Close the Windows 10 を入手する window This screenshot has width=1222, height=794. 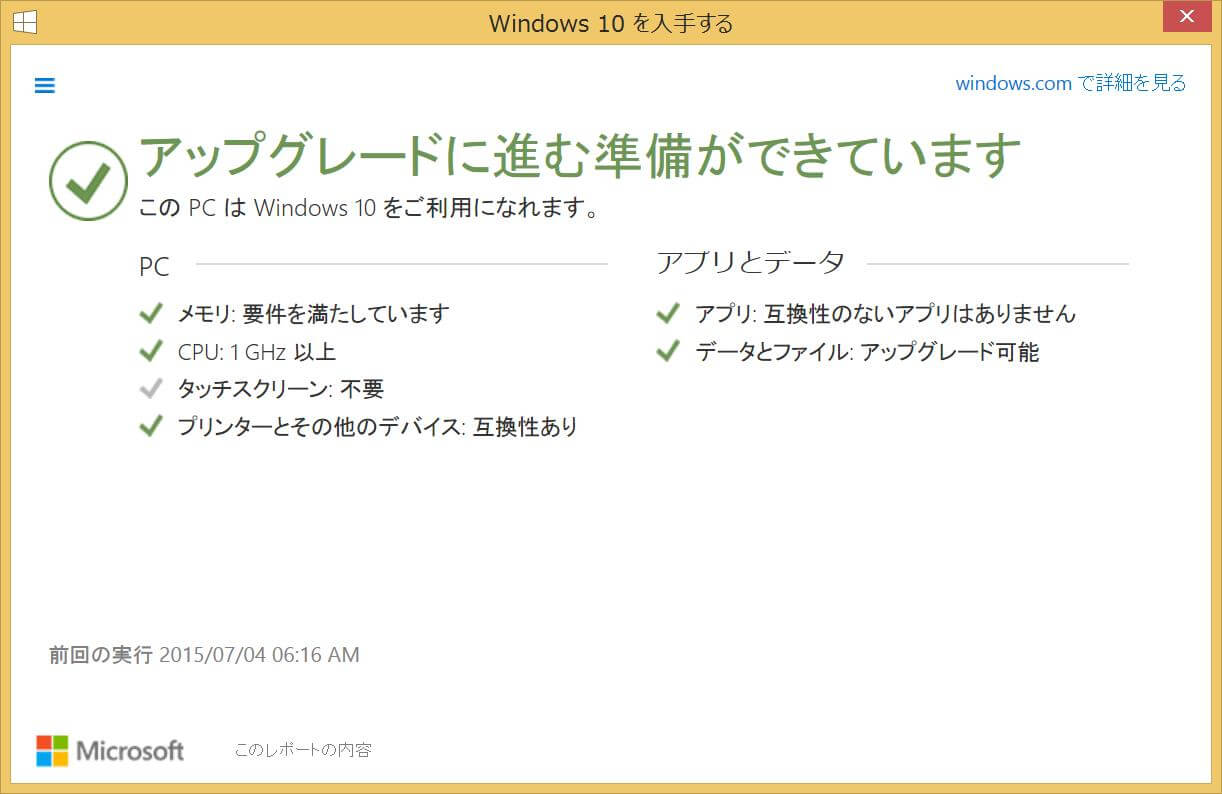pos(1185,17)
